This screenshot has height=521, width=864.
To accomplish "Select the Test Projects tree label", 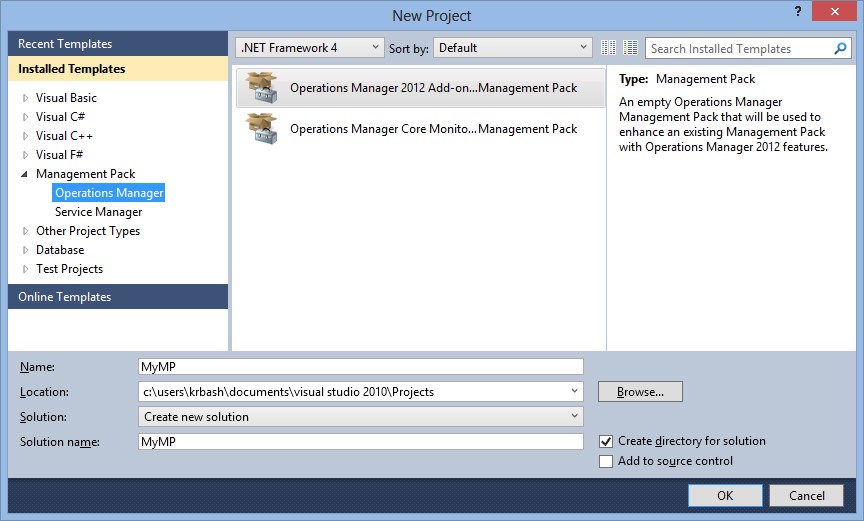I will [x=69, y=269].
